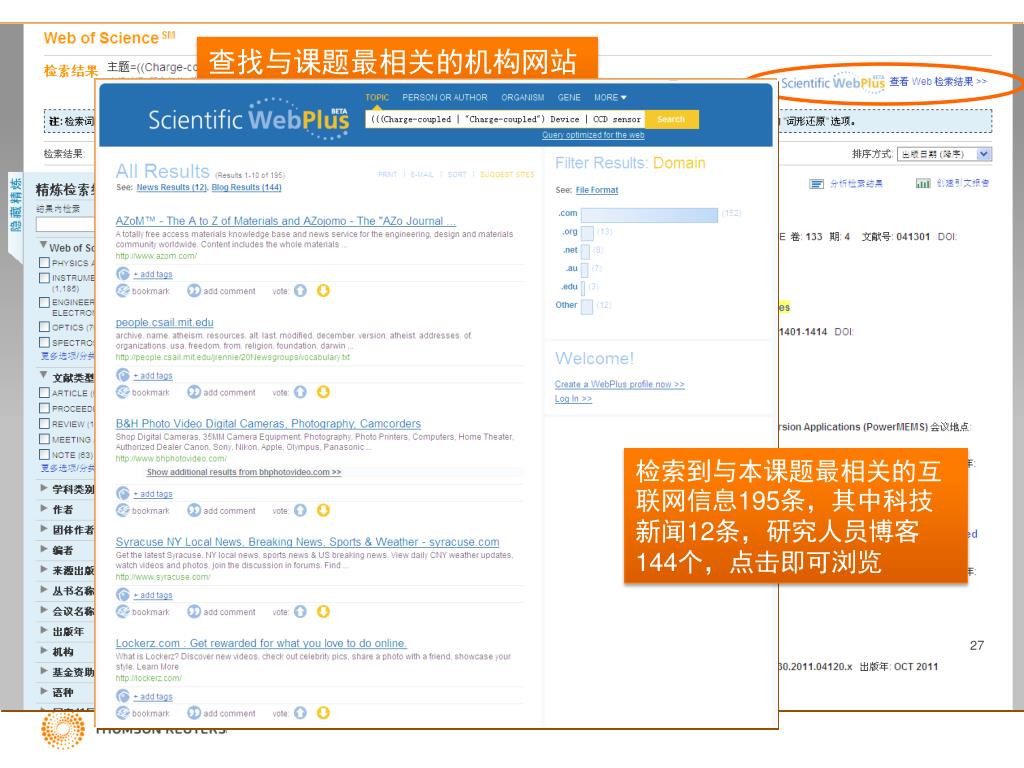Check the SPECTROSCOPY category checkbox
Viewport: 1024px width, 768px height.
click(x=44, y=342)
